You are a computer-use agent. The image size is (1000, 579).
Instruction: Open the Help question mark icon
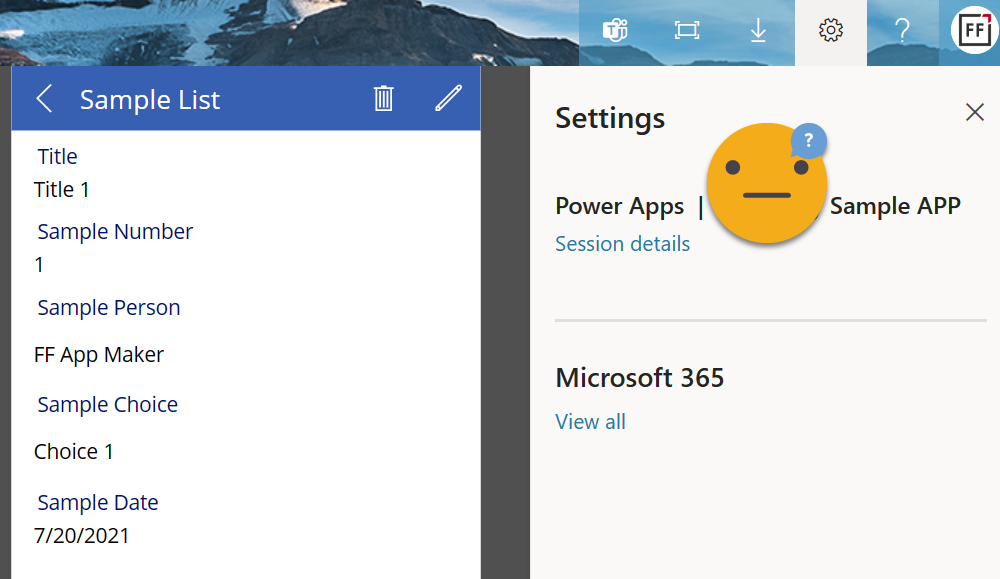902,30
